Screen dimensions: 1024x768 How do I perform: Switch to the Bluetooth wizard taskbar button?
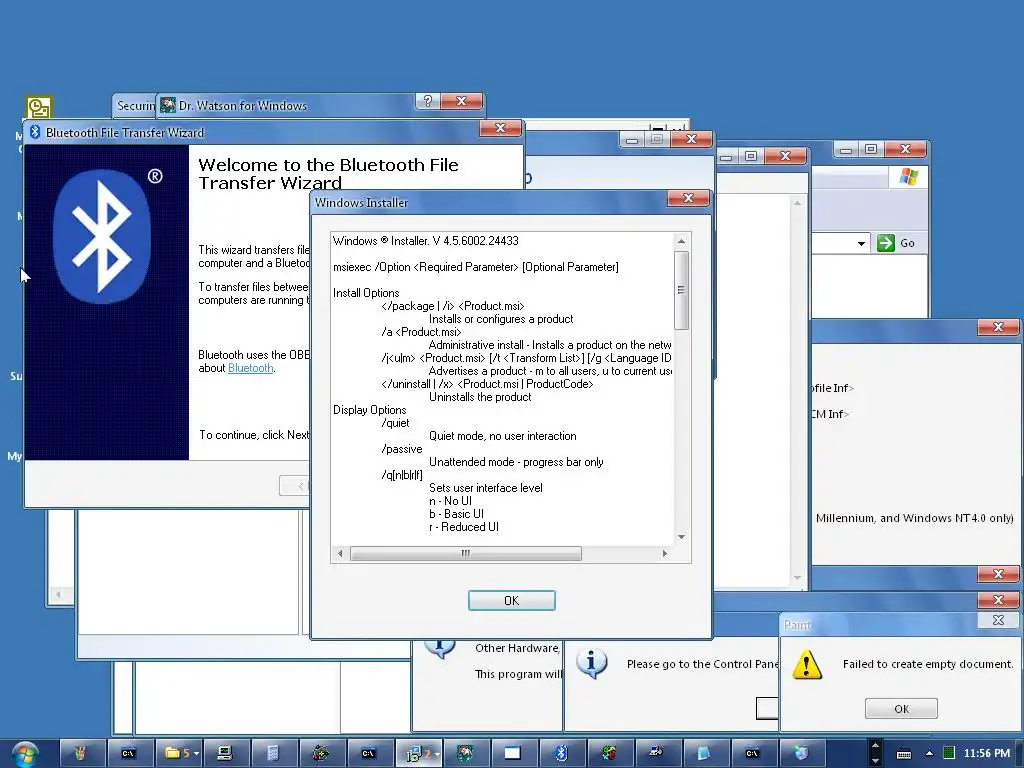561,753
